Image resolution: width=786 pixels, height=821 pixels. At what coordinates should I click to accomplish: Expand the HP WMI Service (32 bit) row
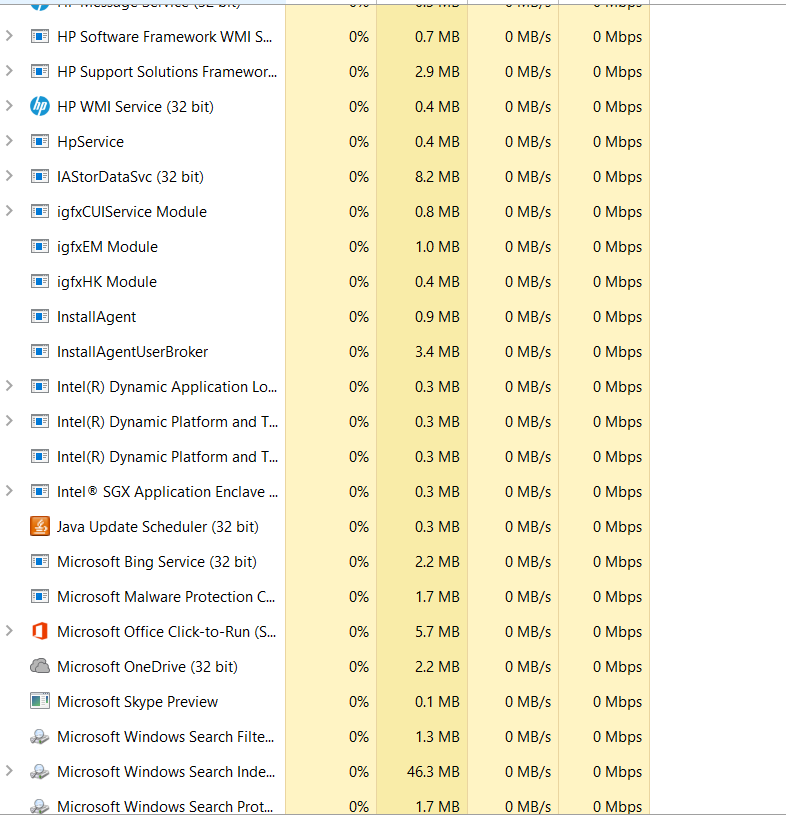[x=9, y=106]
